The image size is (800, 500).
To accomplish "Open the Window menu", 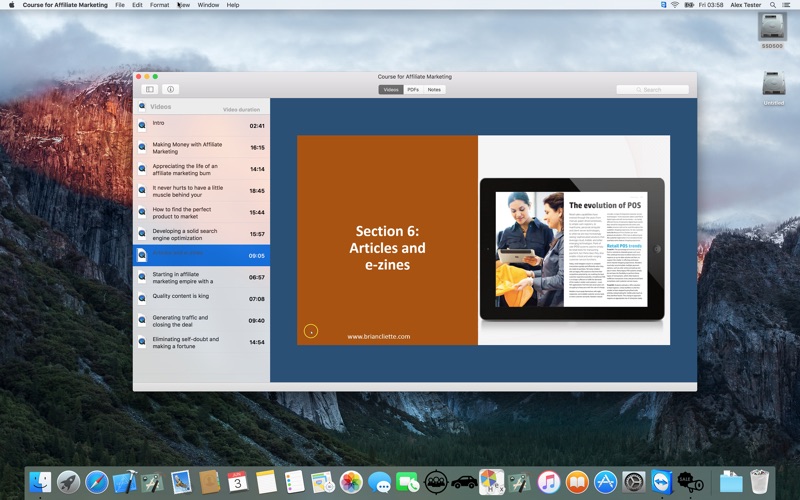I will tap(208, 5).
